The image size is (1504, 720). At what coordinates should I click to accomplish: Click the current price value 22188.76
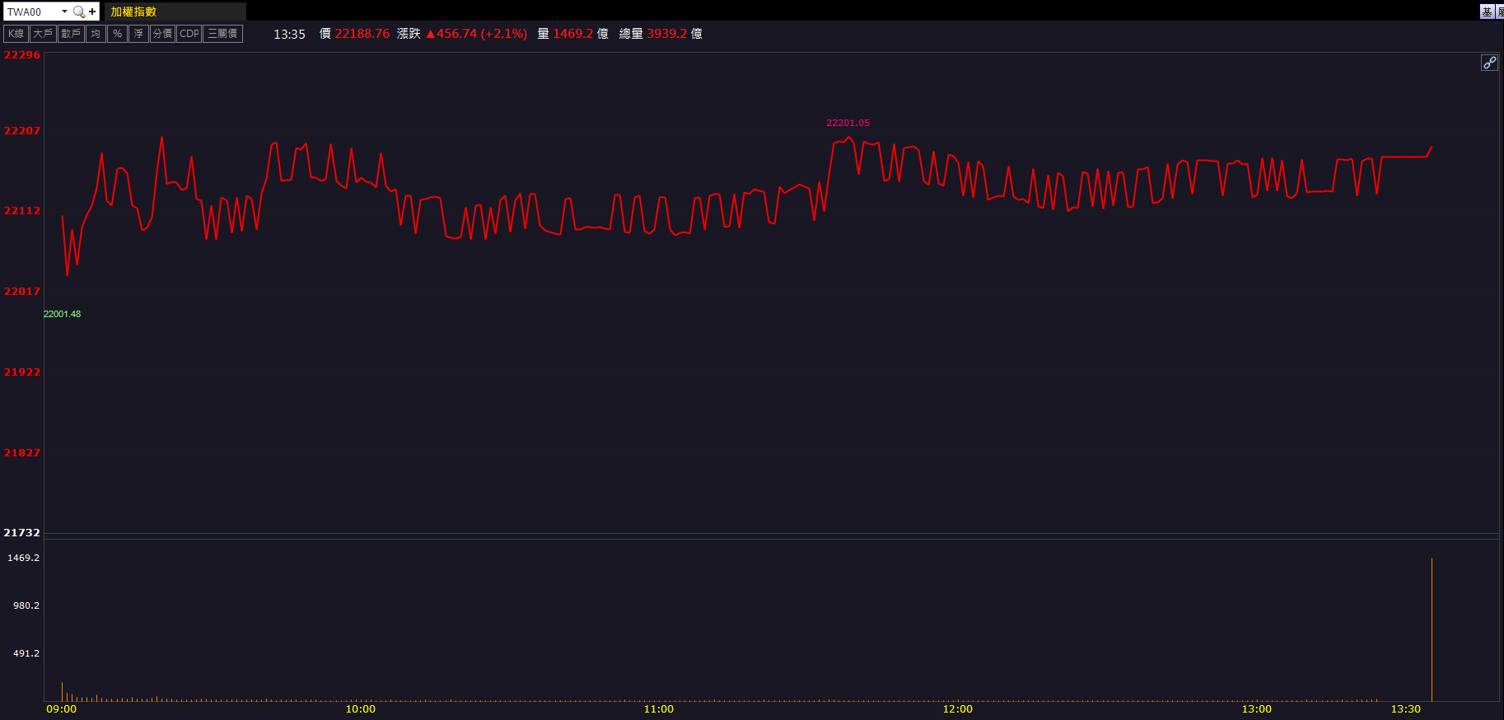(362, 34)
